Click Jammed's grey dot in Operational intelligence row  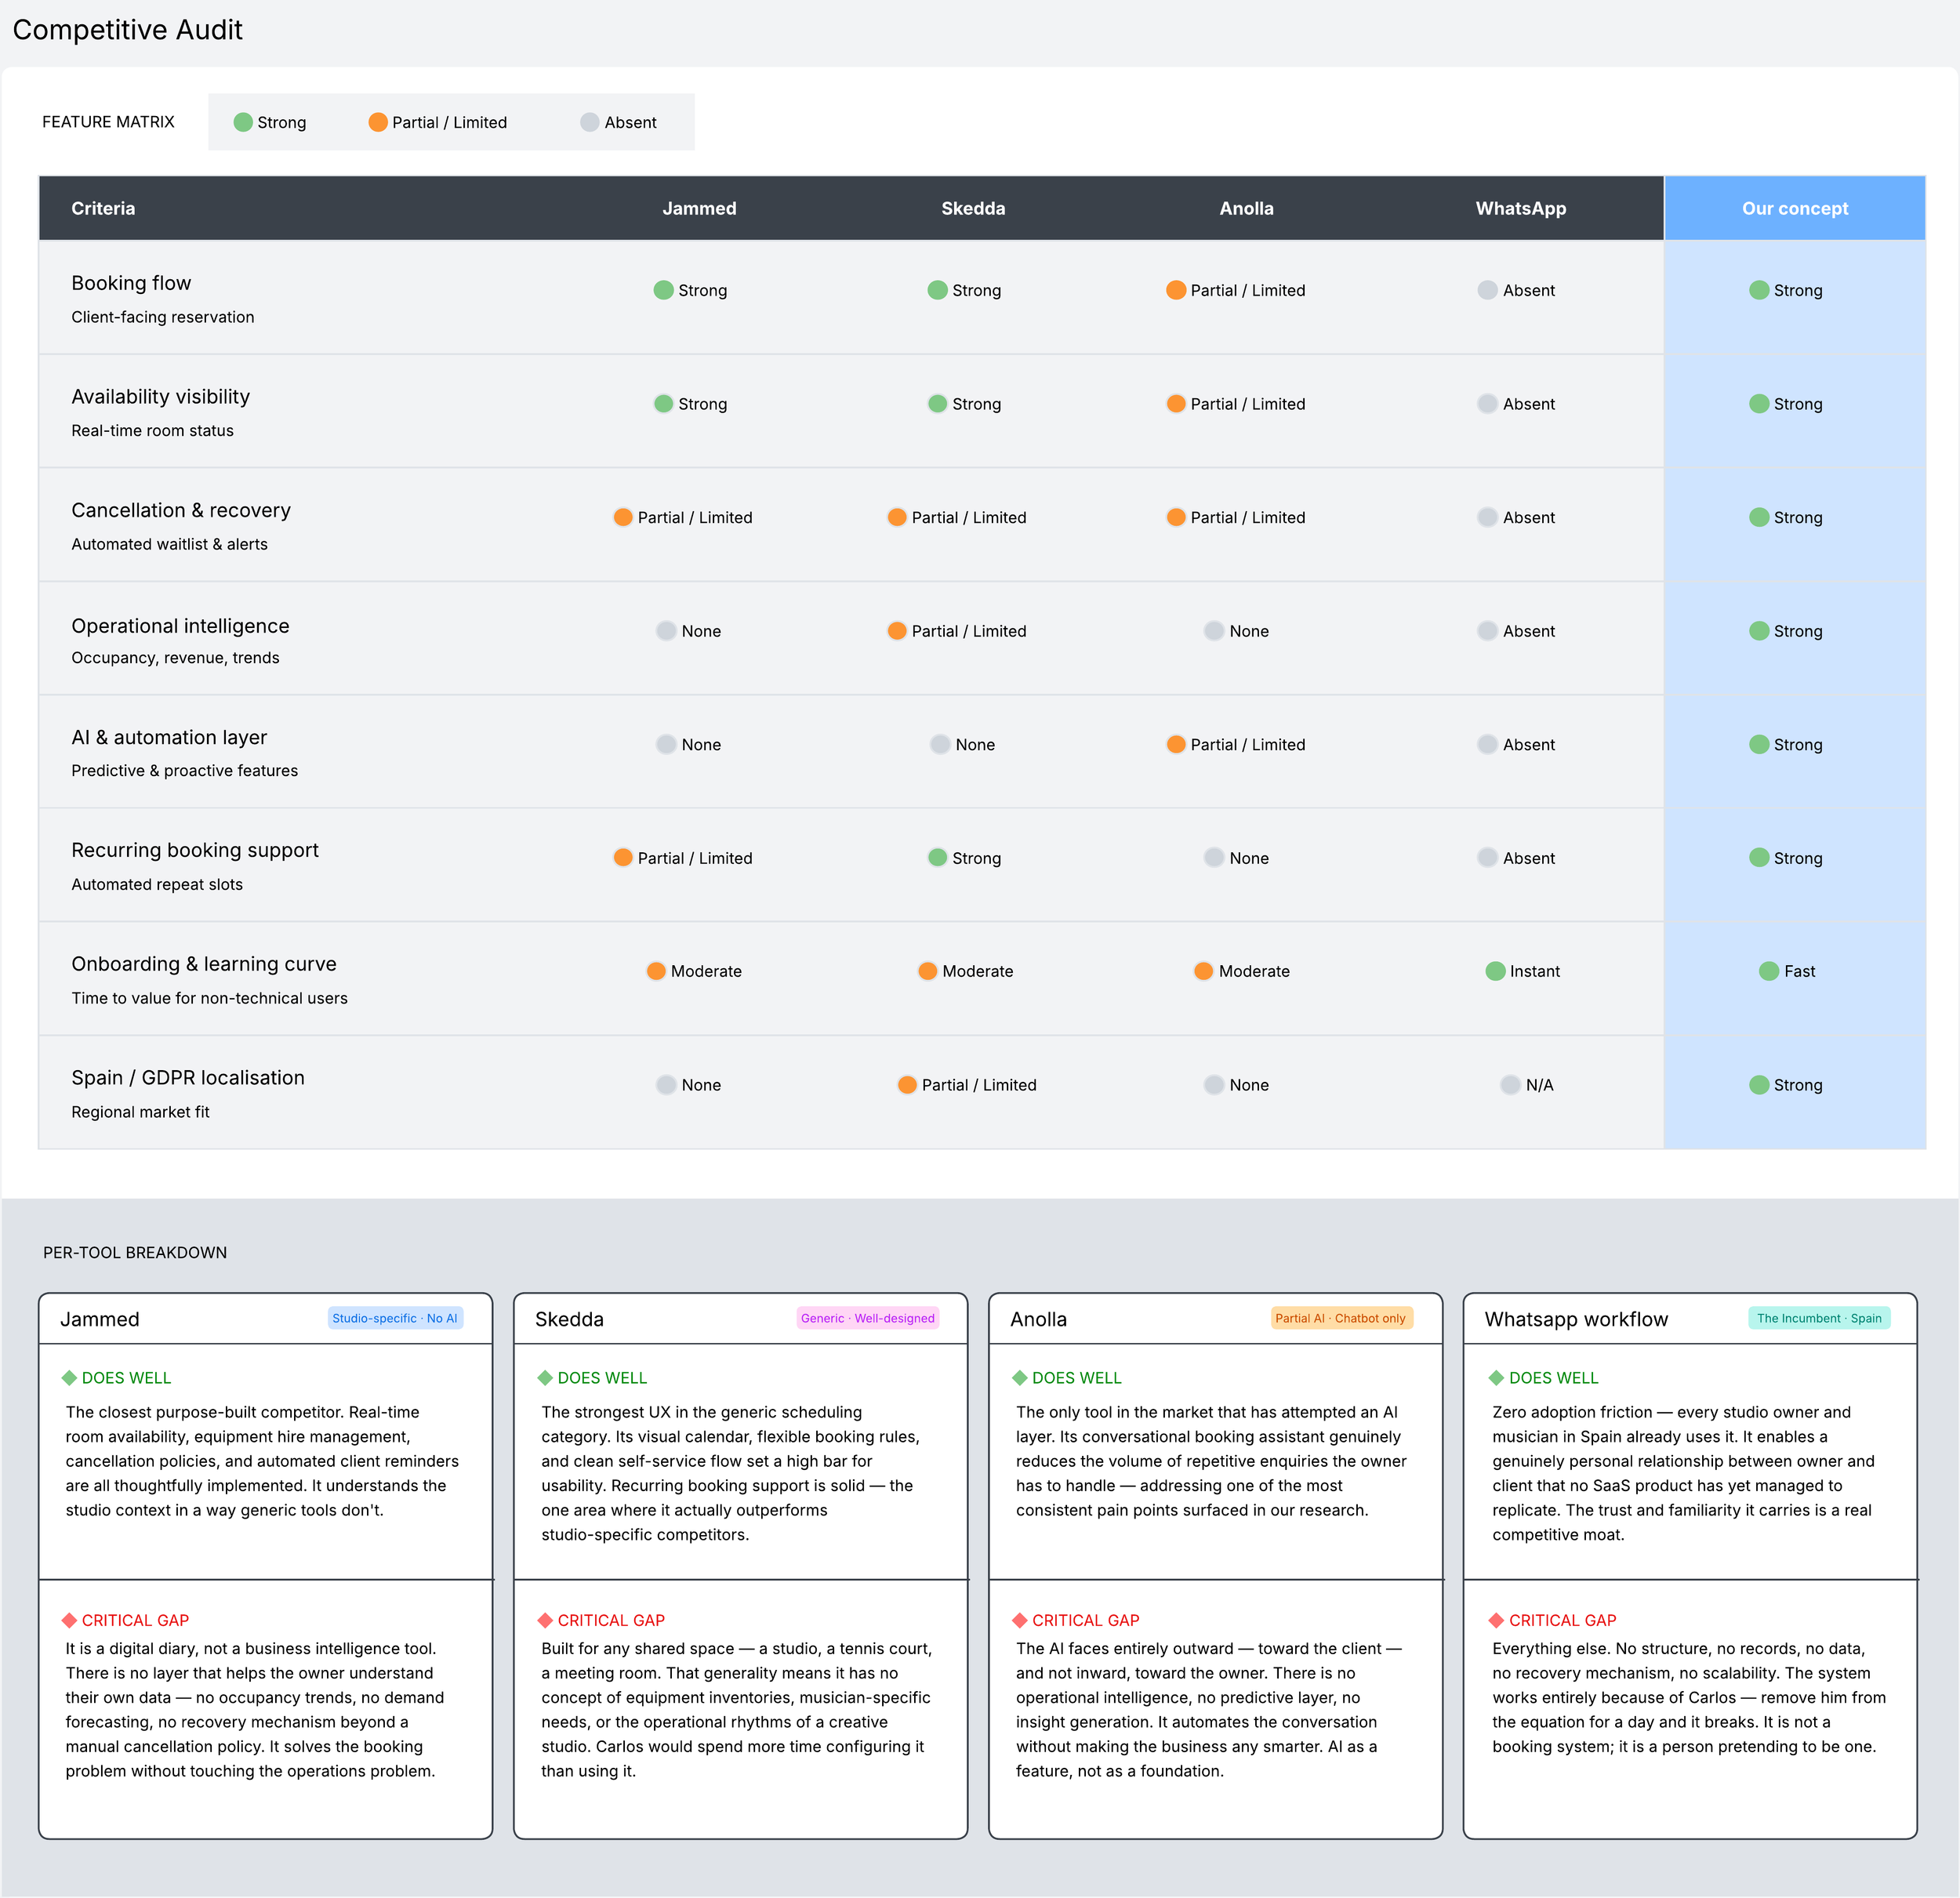point(666,631)
